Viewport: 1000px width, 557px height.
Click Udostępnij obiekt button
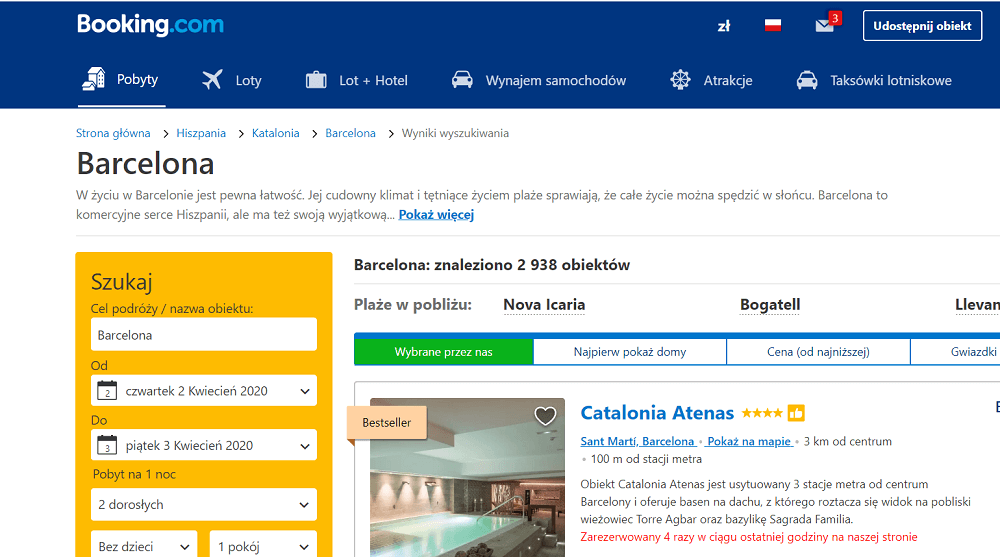[922, 26]
